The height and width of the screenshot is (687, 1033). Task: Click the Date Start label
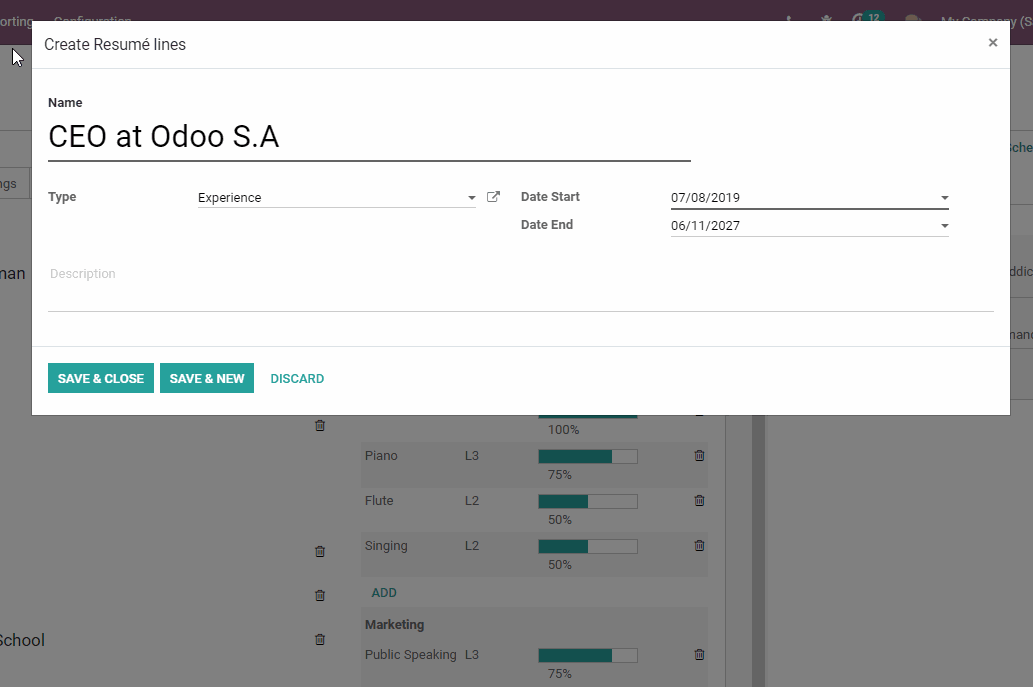coord(550,197)
